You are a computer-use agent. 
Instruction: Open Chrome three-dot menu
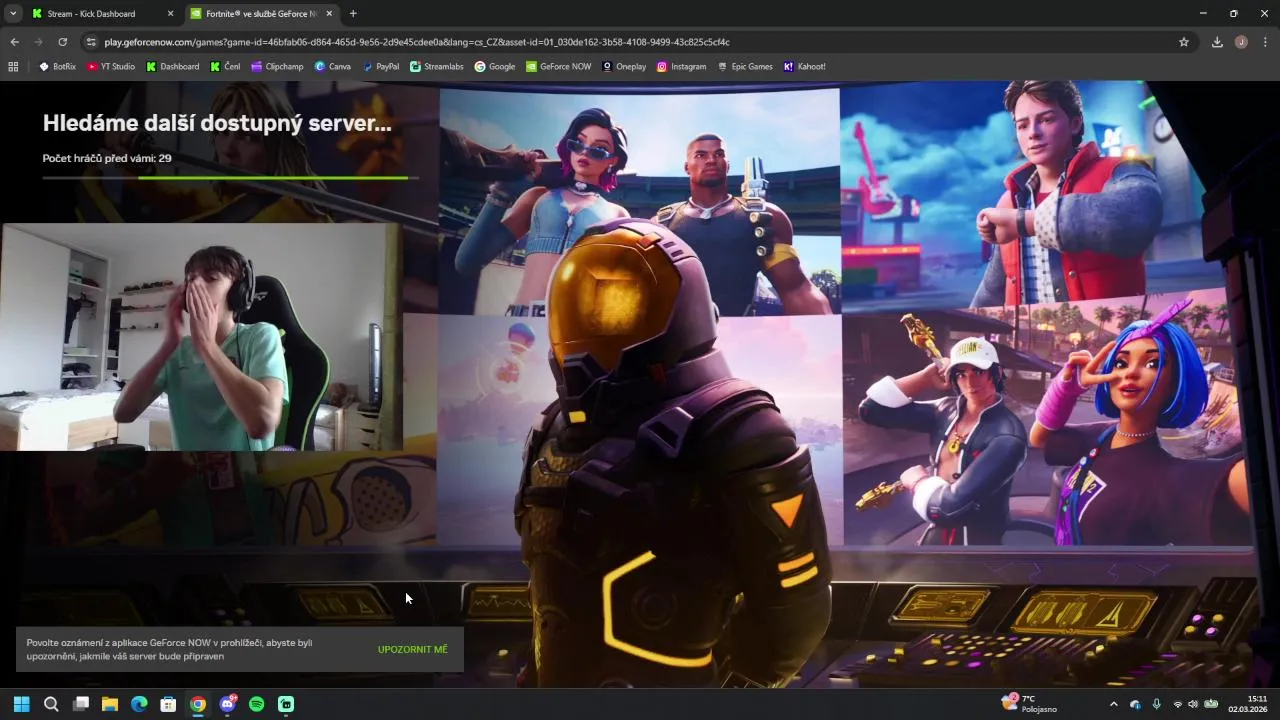pyautogui.click(x=1265, y=42)
